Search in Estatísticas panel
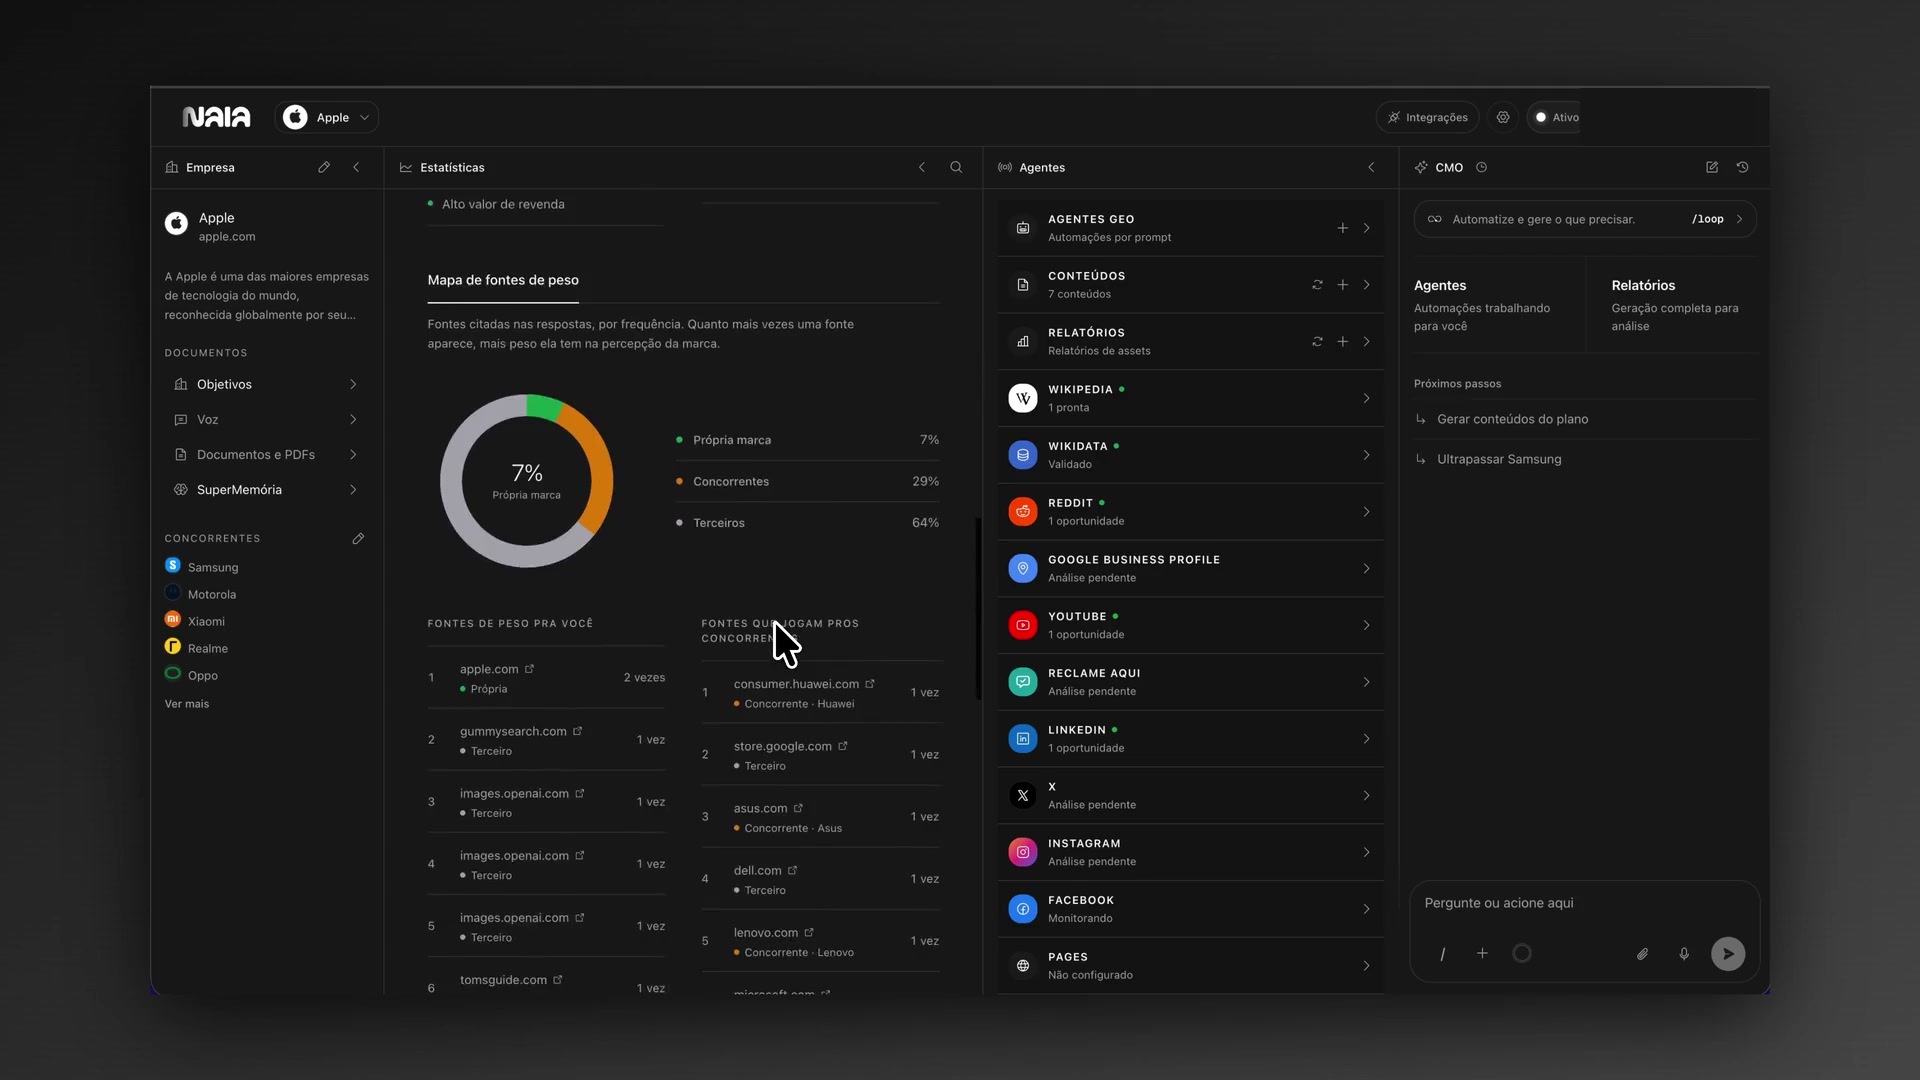 [x=956, y=167]
